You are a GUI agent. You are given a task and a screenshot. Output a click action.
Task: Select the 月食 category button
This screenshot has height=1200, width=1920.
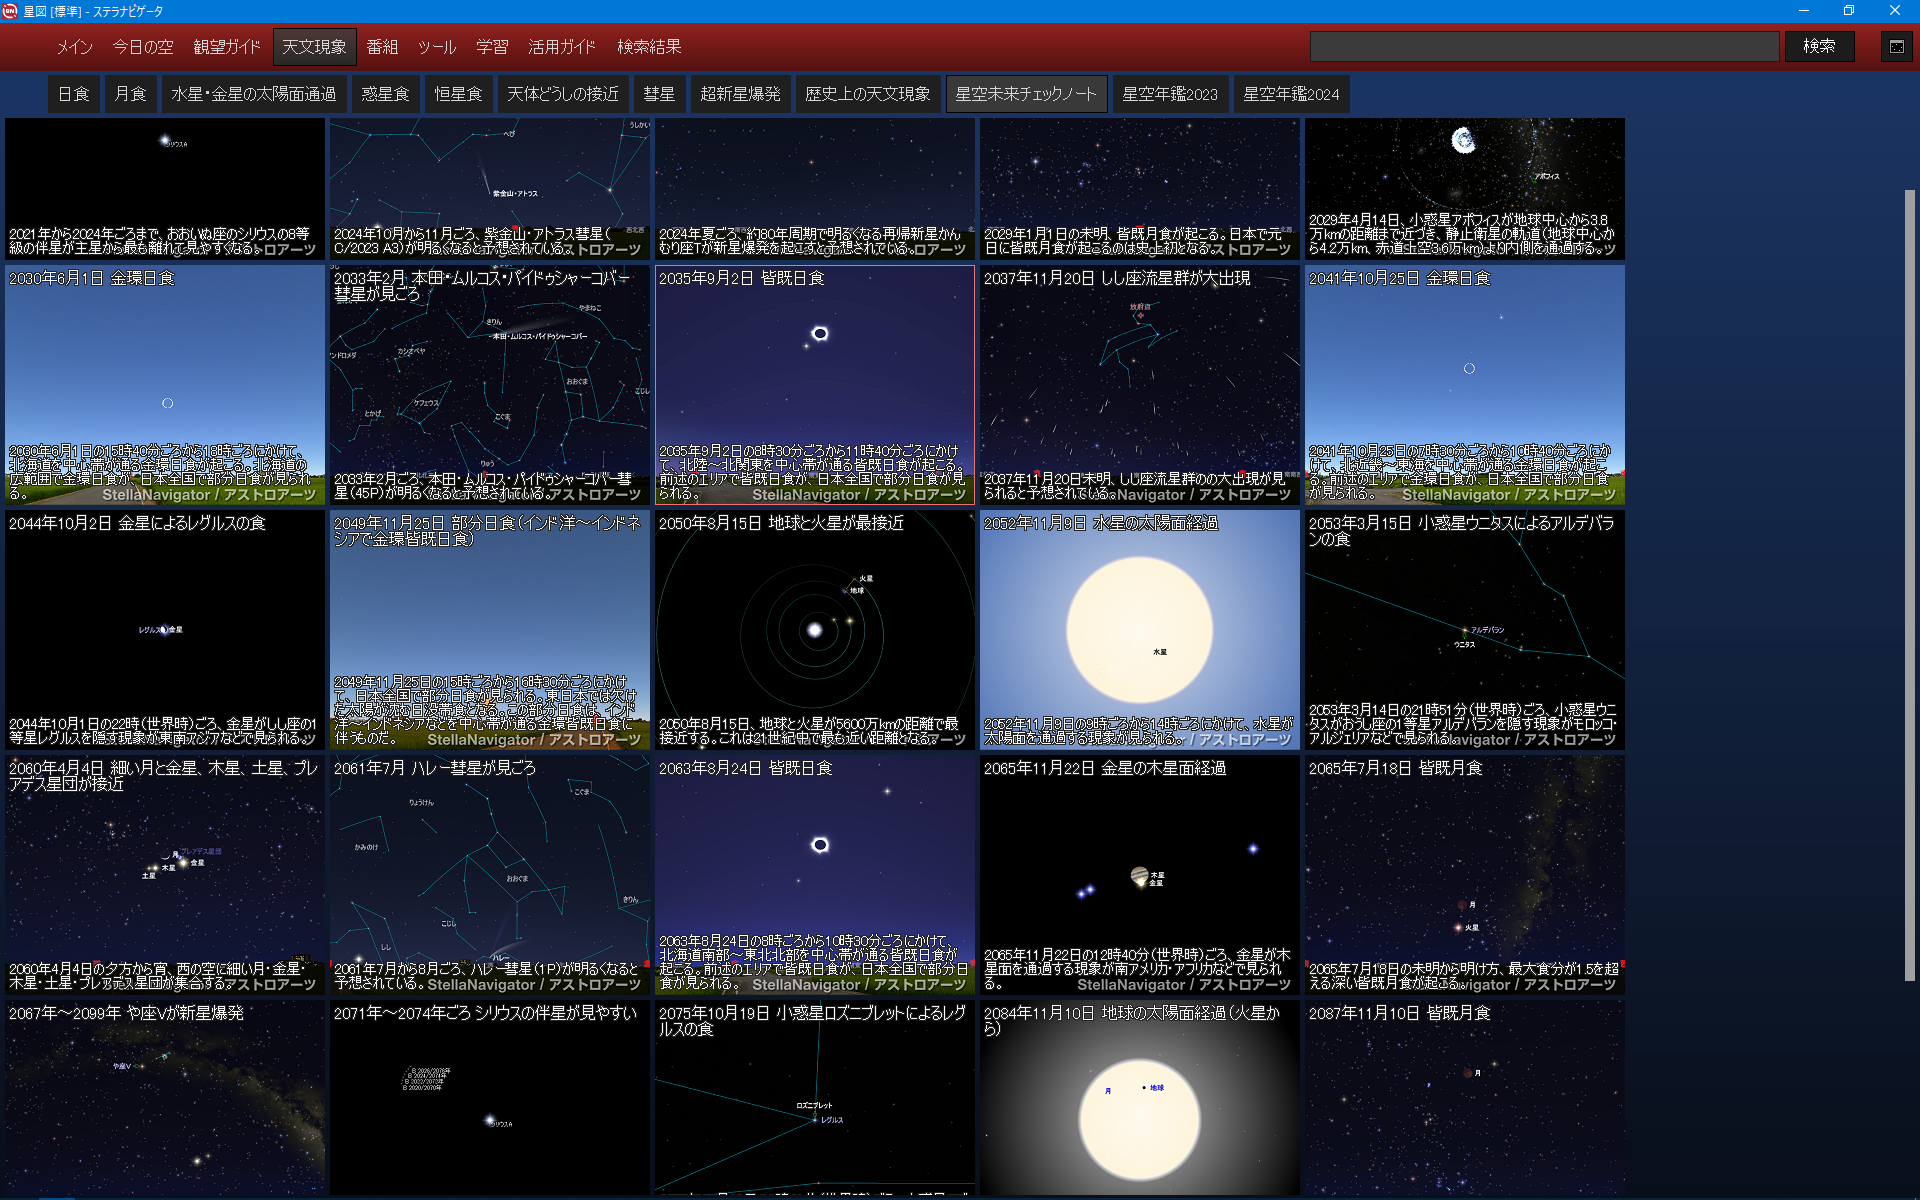[130, 94]
